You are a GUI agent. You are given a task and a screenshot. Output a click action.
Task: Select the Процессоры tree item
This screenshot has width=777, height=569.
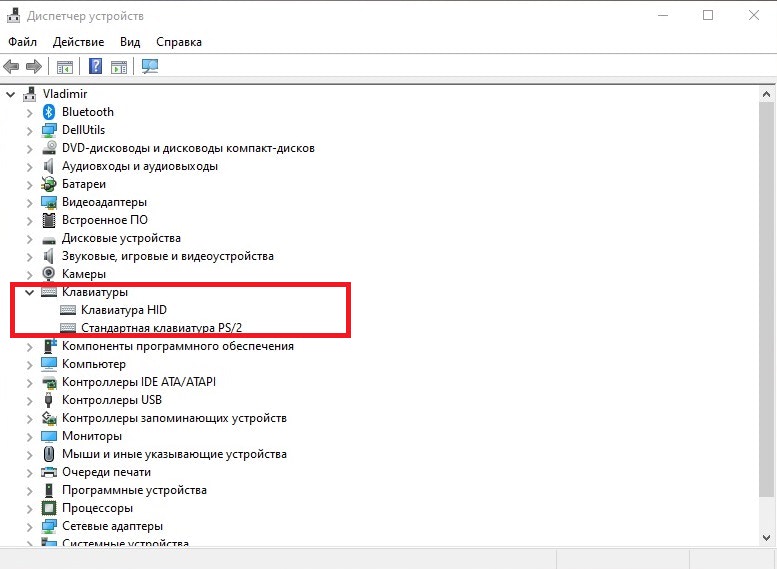coord(97,508)
